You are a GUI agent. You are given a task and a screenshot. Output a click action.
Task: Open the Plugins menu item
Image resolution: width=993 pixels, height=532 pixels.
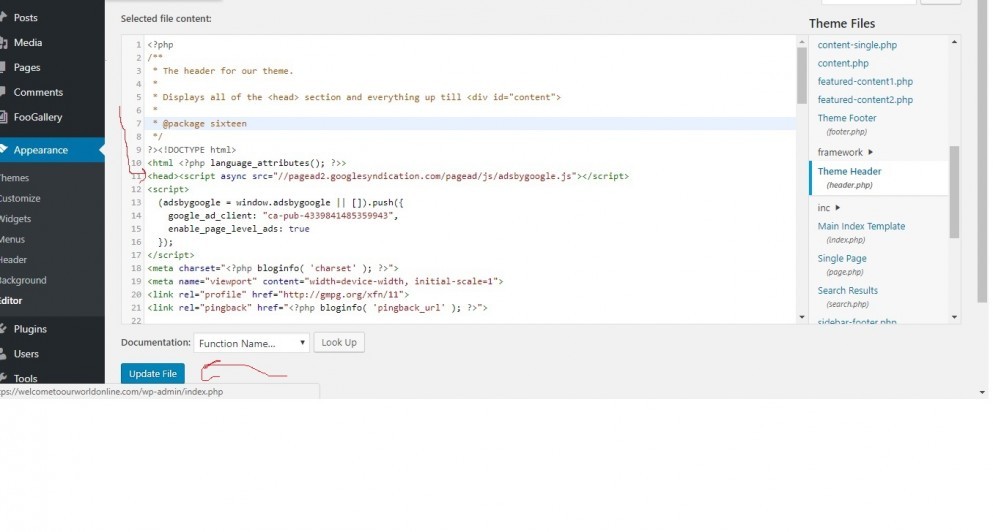30,329
